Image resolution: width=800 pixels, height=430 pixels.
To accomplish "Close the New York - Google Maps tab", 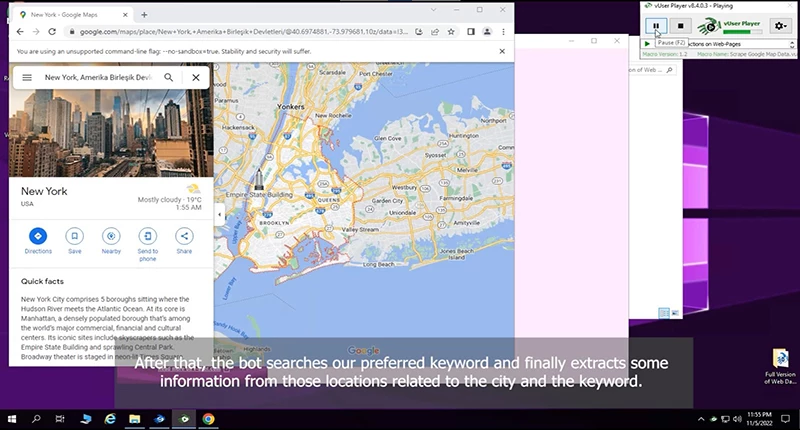I will click(x=125, y=15).
